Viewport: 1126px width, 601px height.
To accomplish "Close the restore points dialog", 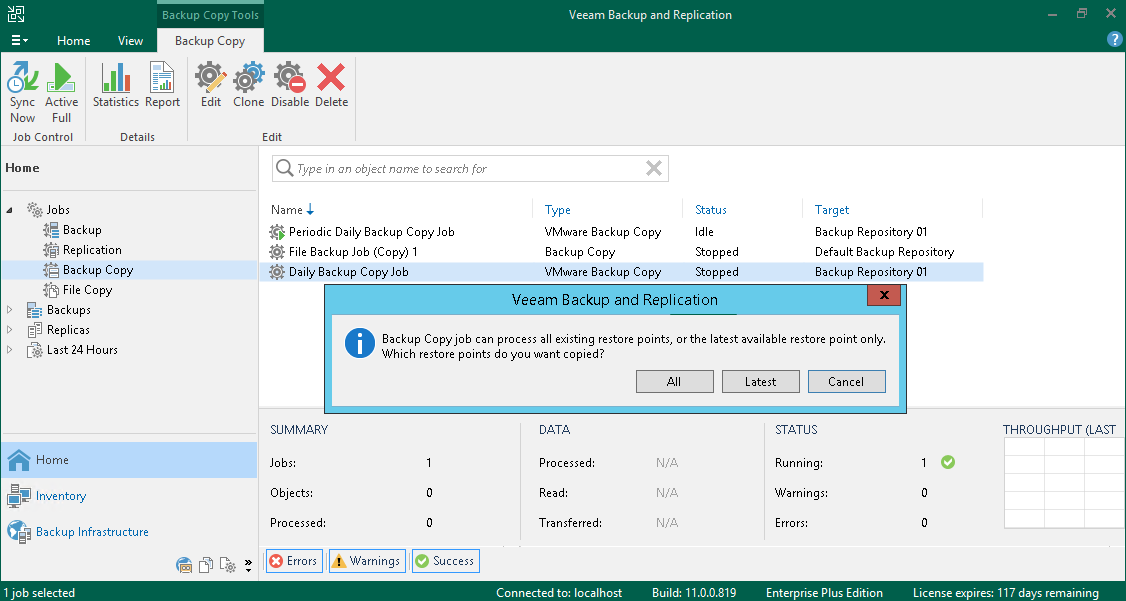I will click(x=884, y=296).
